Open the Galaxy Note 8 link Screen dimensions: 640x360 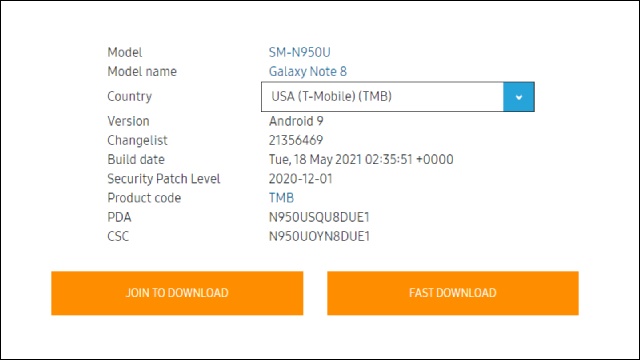click(x=308, y=71)
